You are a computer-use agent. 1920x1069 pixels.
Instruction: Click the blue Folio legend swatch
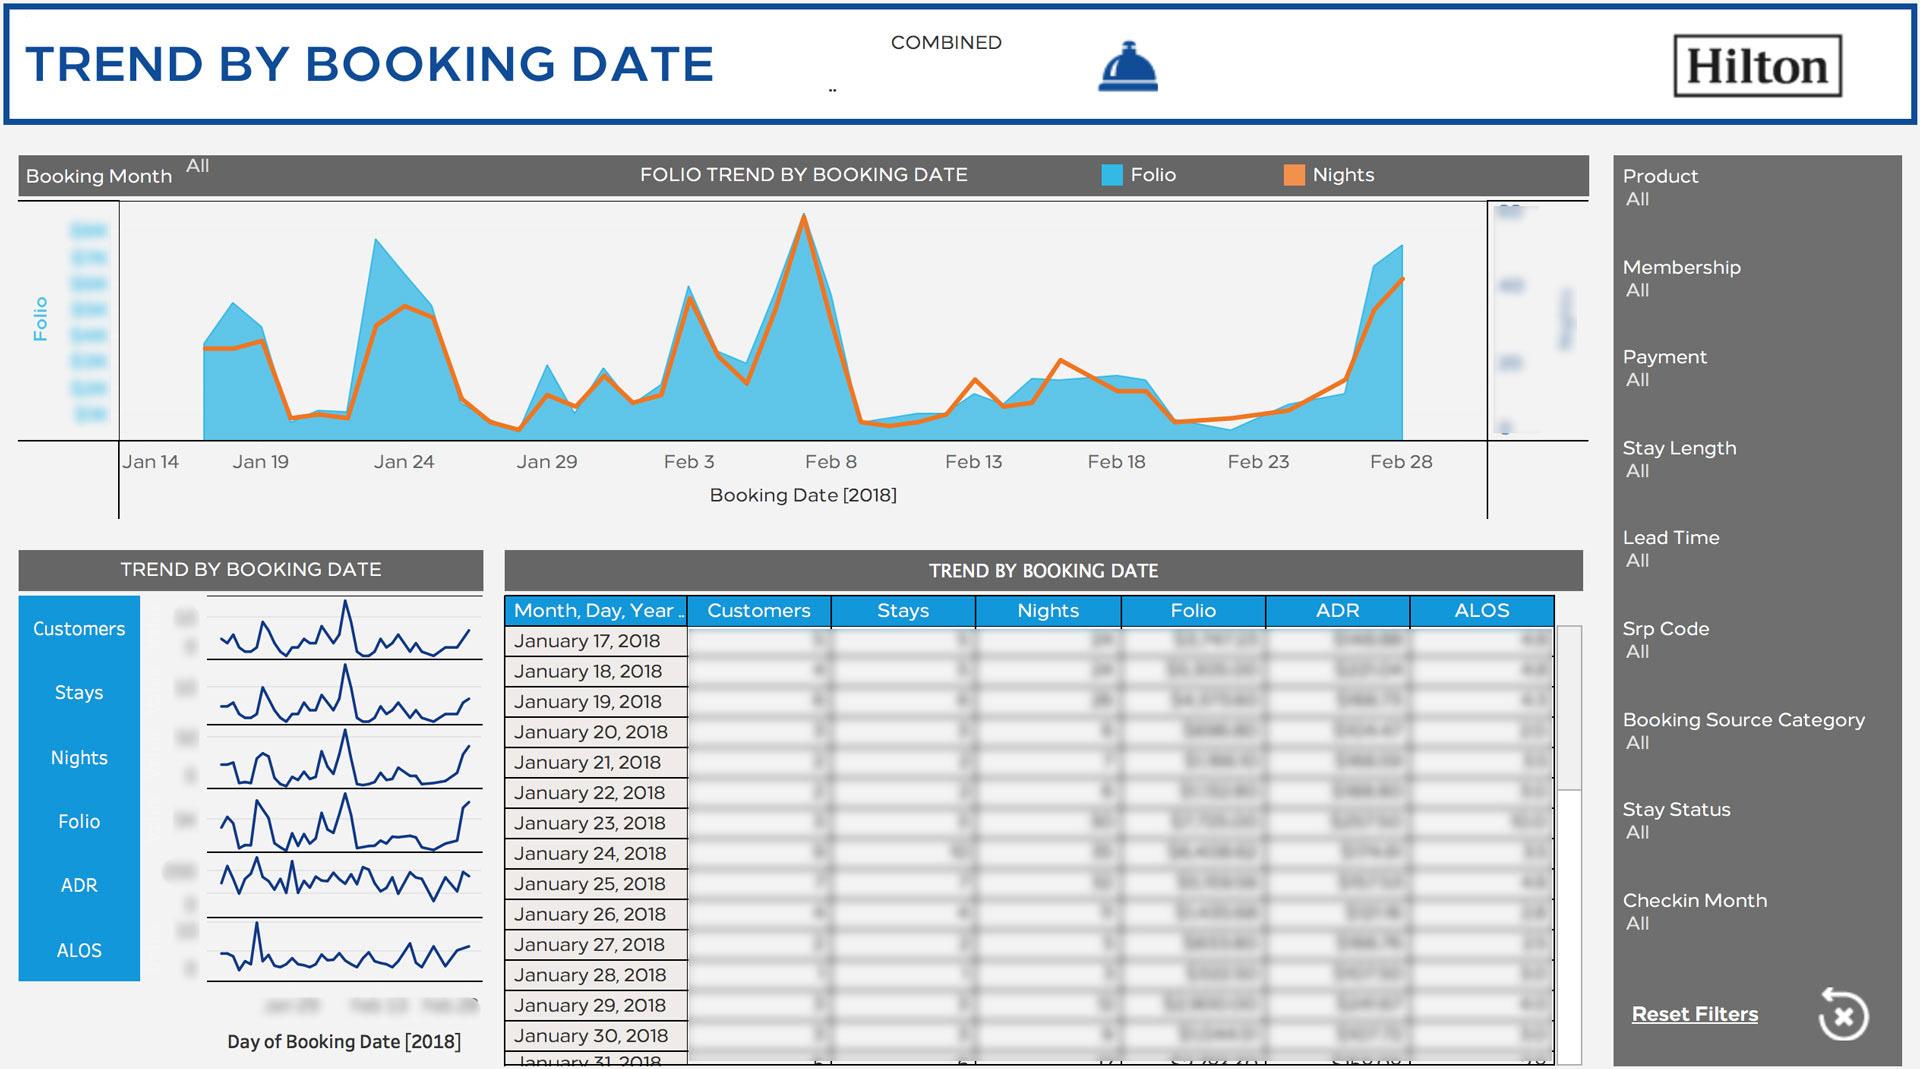point(1111,175)
